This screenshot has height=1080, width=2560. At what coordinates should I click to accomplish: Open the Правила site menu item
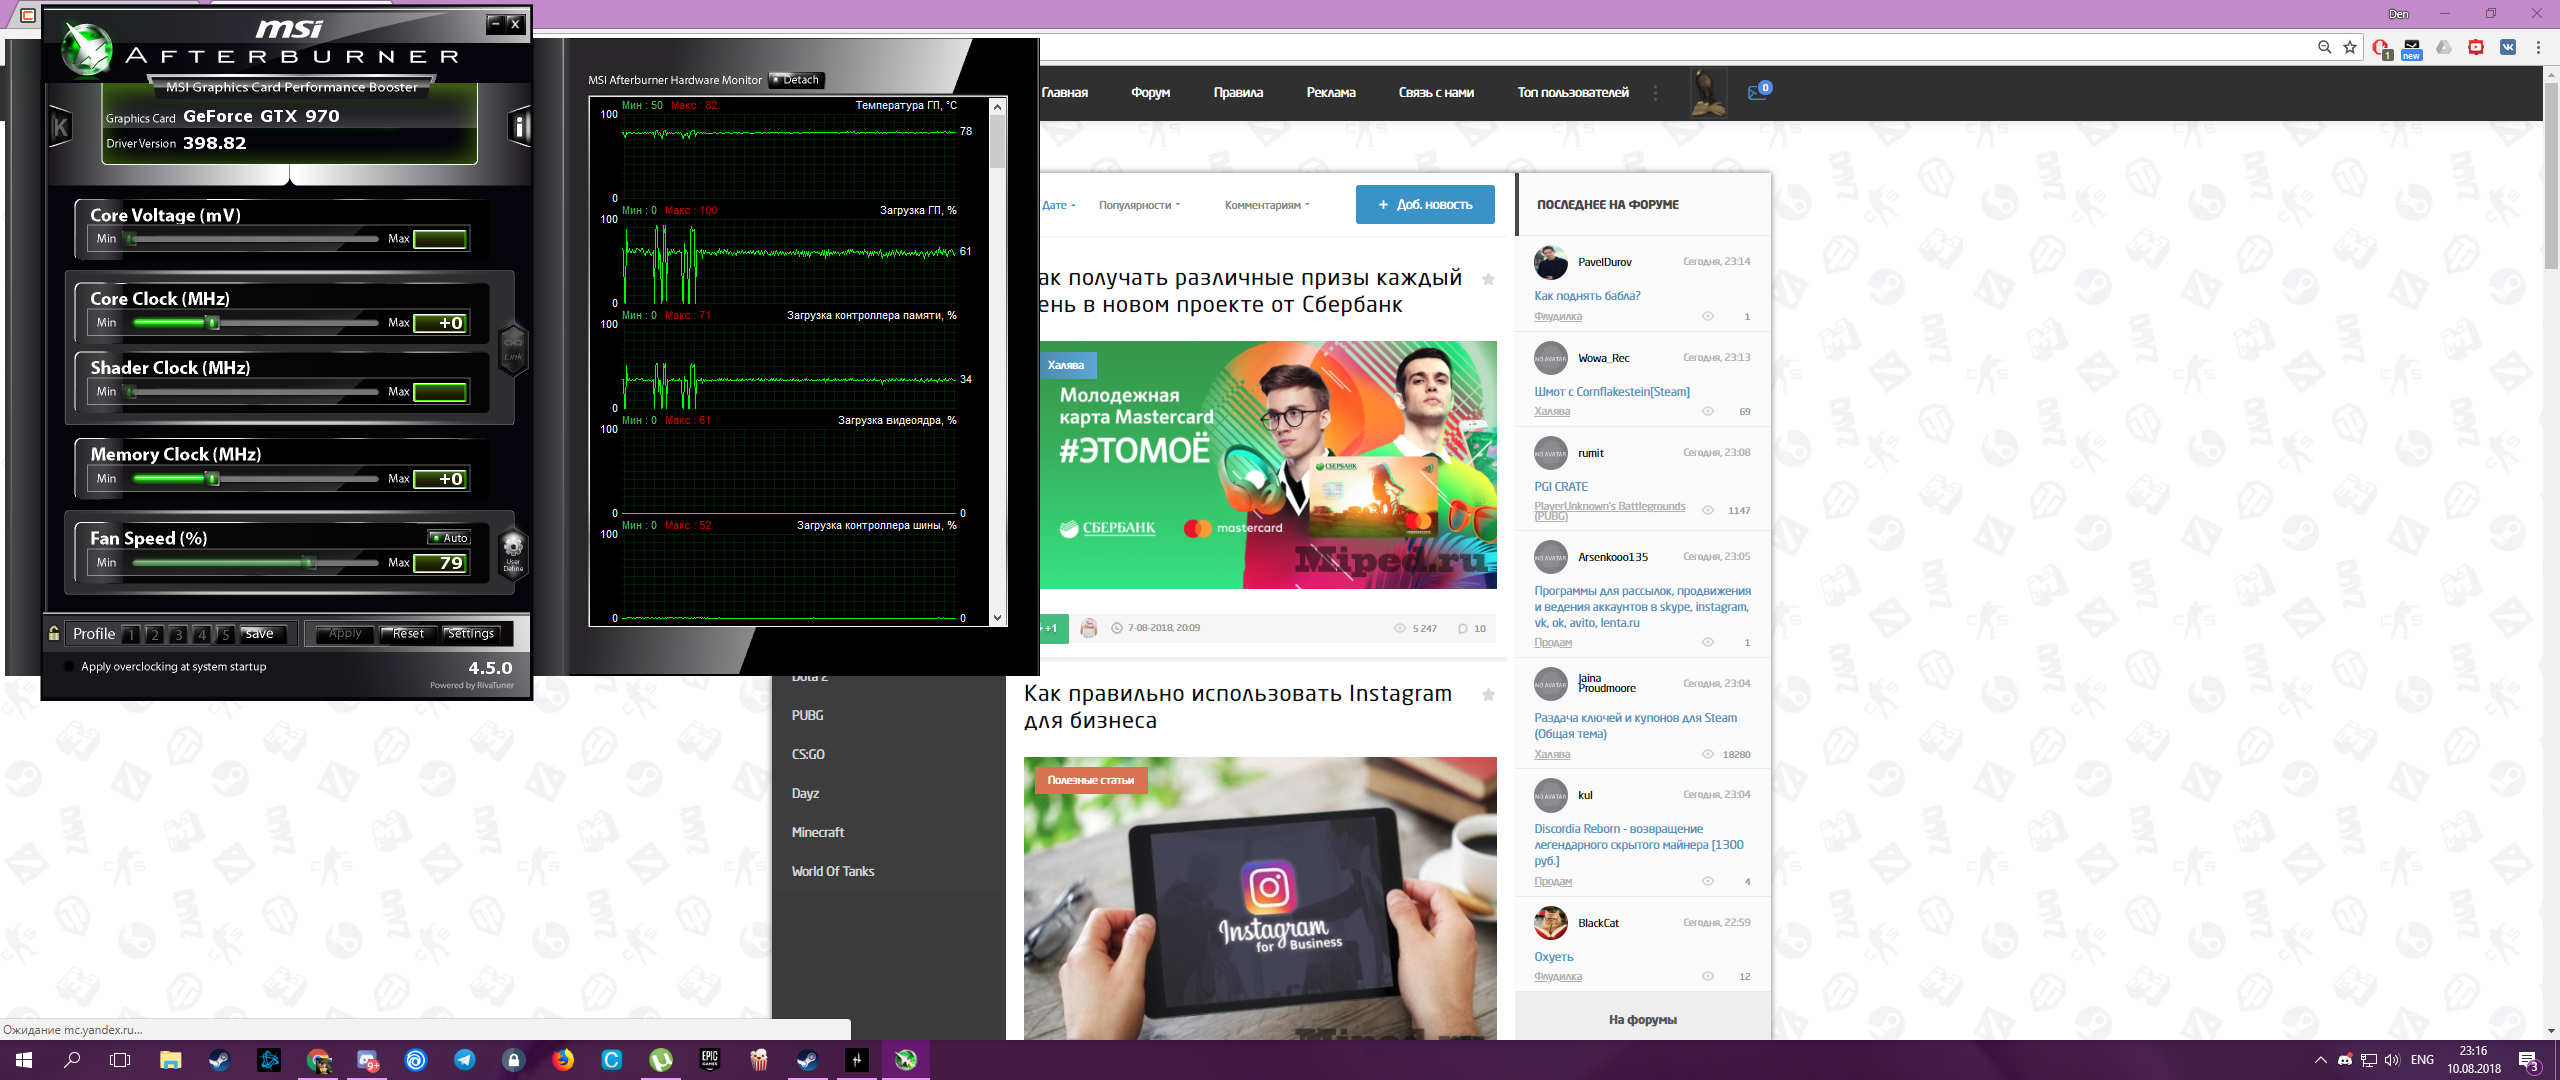click(x=1238, y=92)
